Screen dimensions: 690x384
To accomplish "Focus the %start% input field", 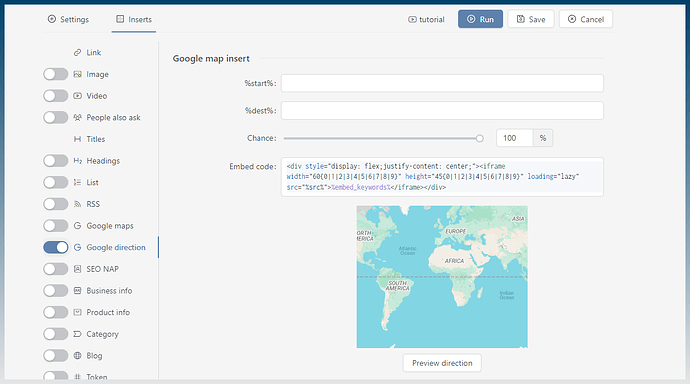I will (442, 83).
